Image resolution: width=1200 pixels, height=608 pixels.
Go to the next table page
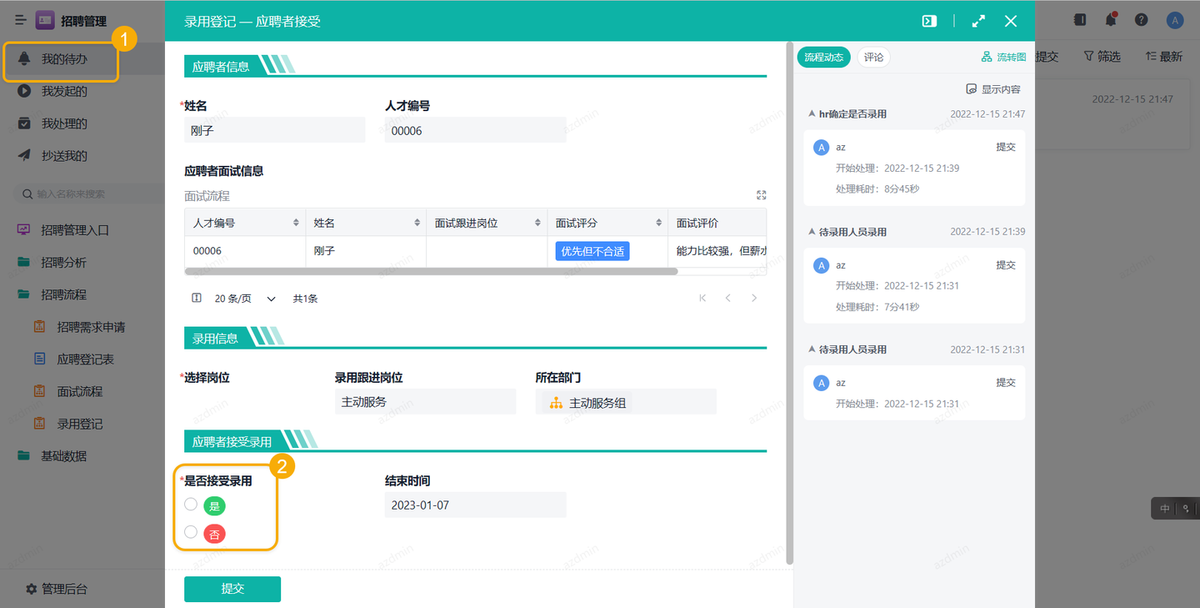click(754, 298)
